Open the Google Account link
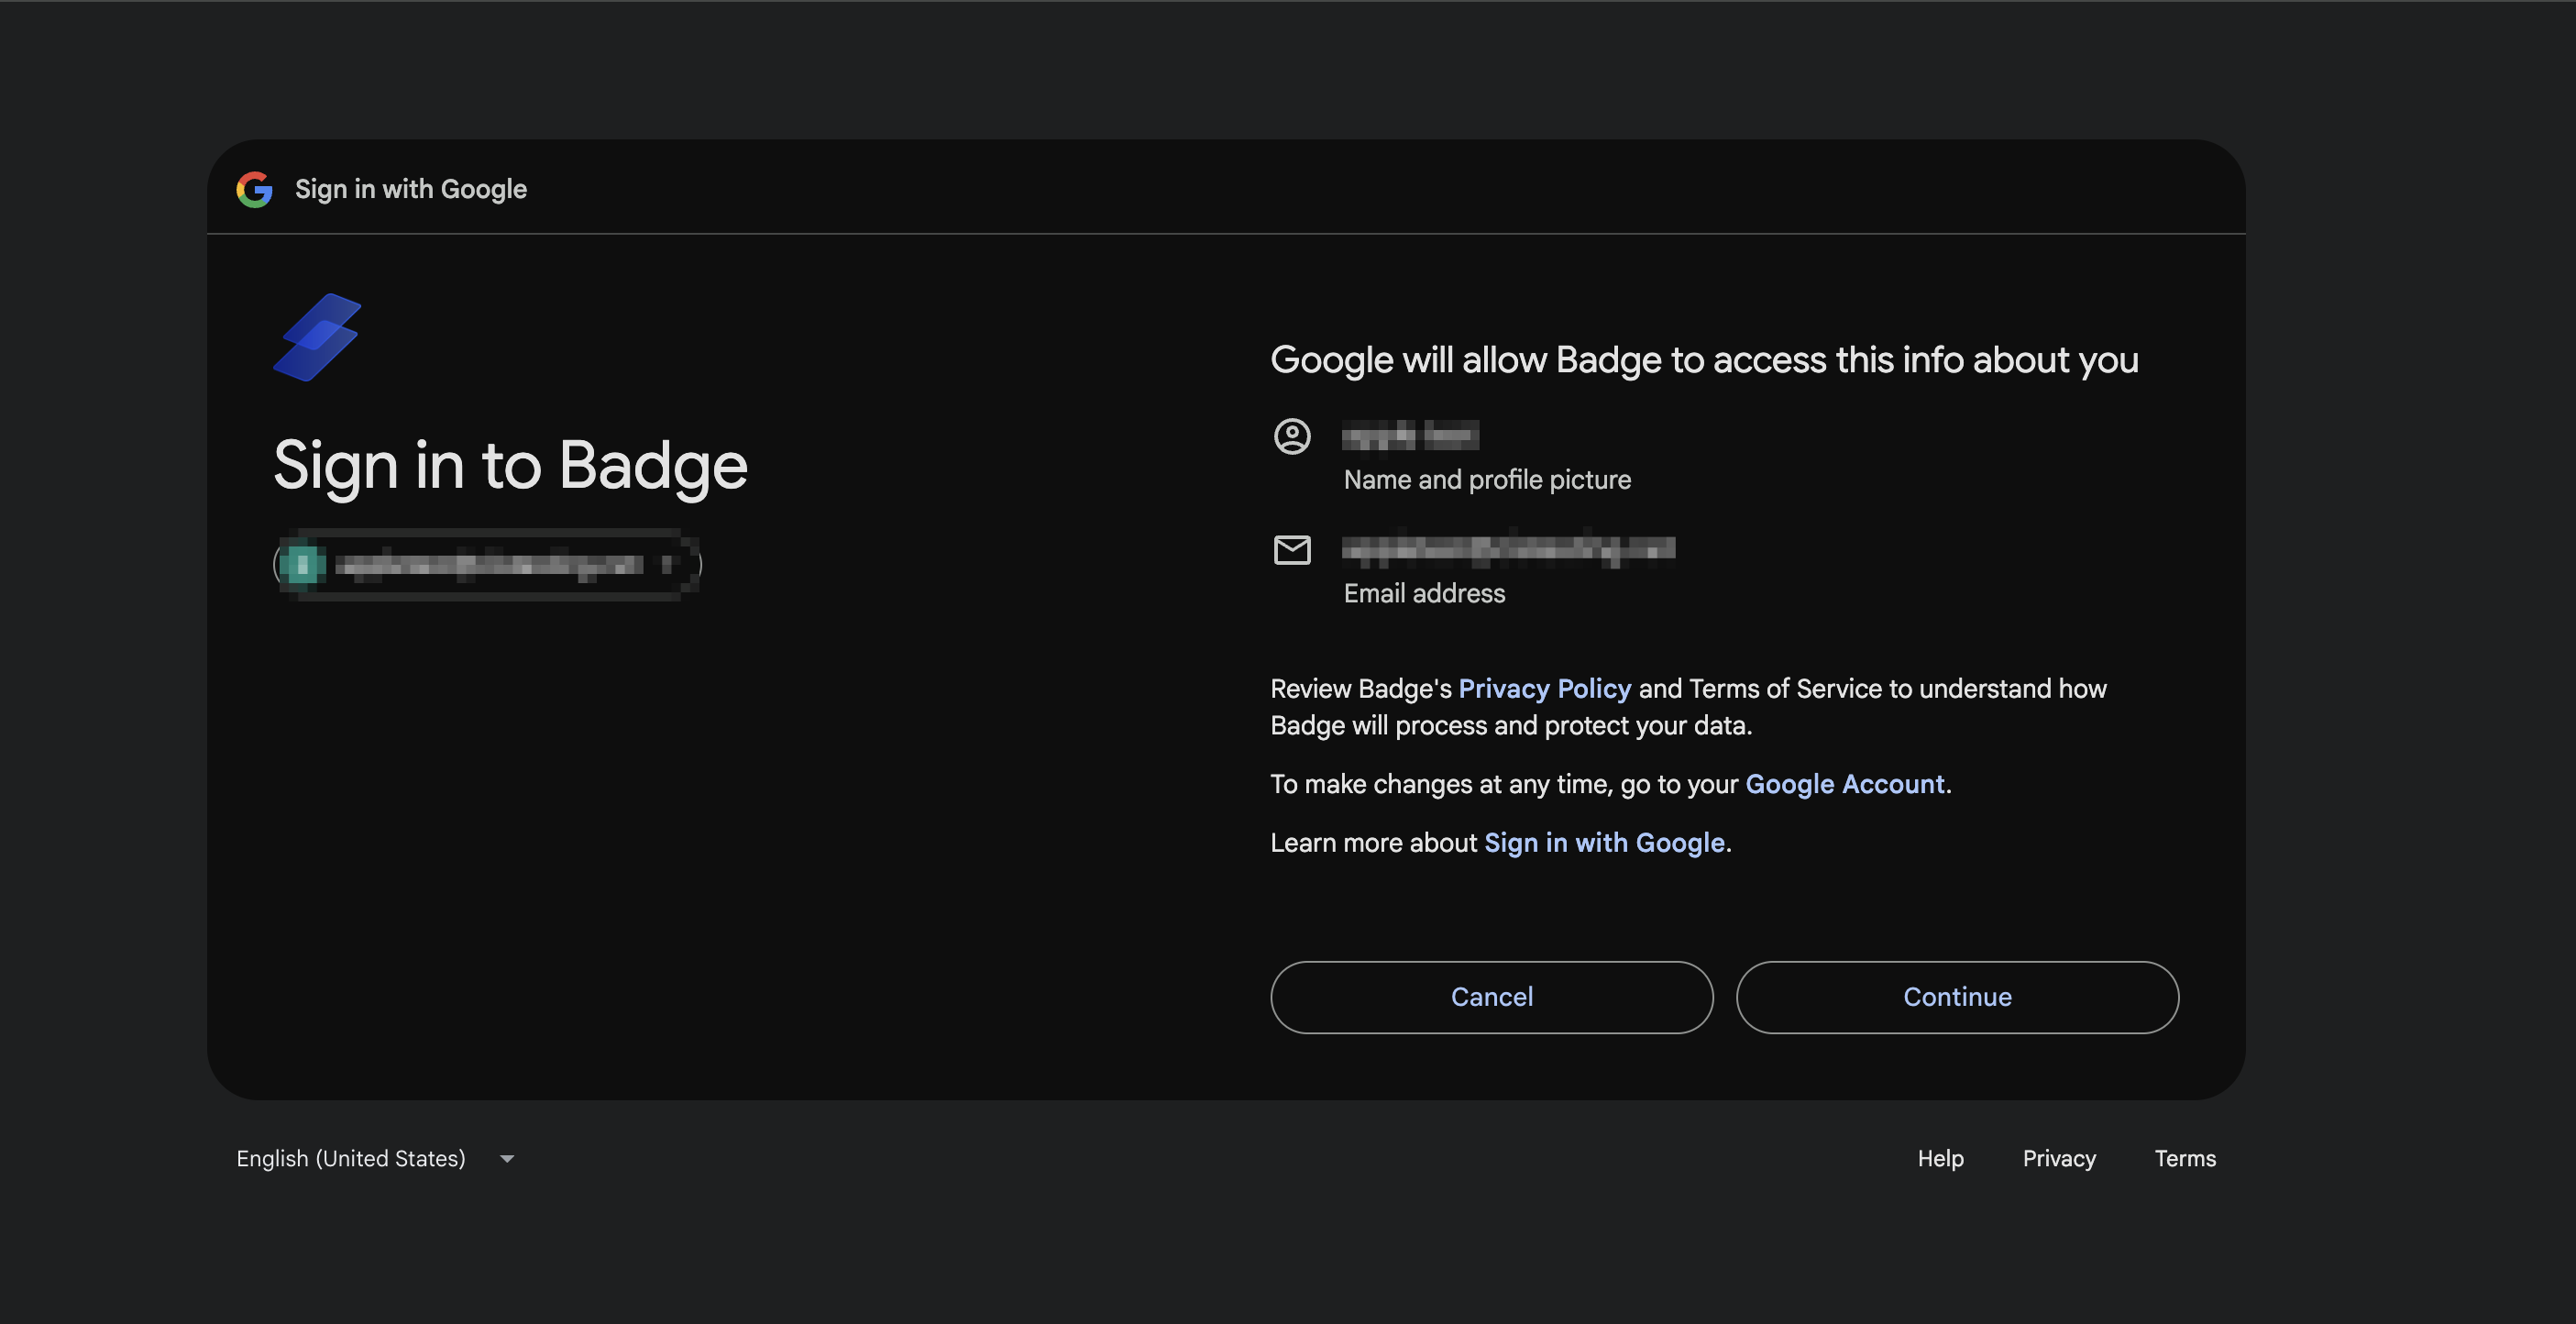Screen dimensions: 2576x1324 pos(1844,784)
